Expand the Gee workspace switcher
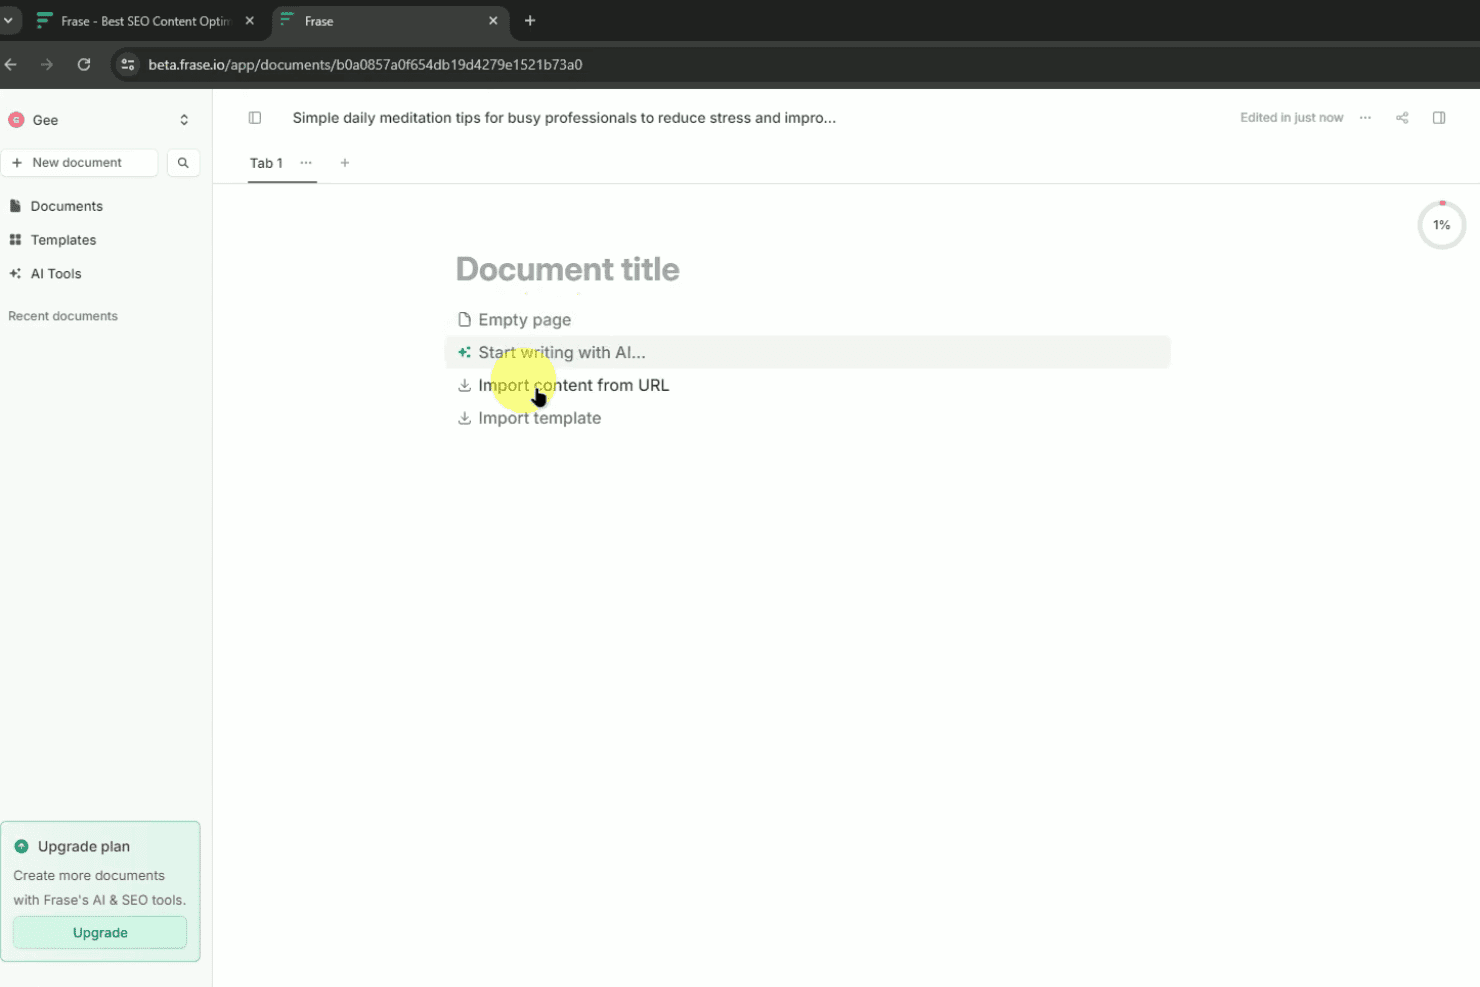The image size is (1480, 987). (184, 120)
